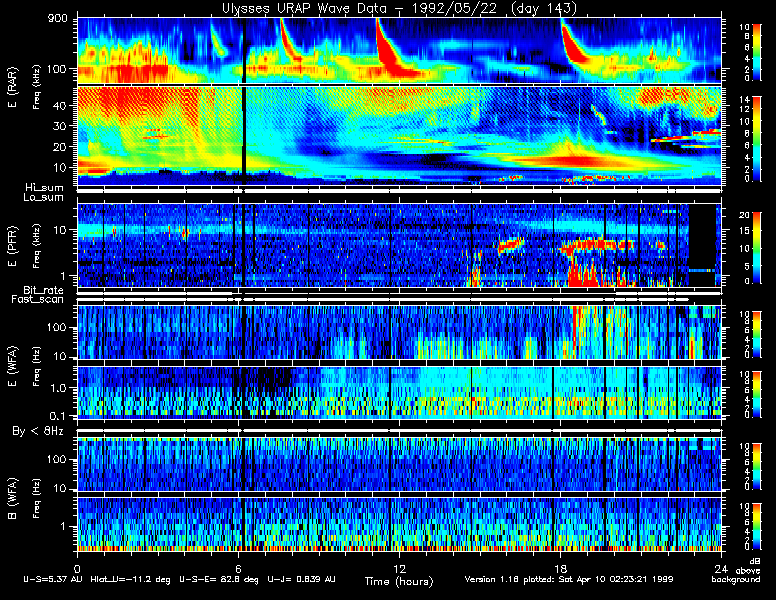Select 'Freq (Hz)' label of the B (WFA) panels
This screenshot has width=776, height=600.
click(x=36, y=499)
